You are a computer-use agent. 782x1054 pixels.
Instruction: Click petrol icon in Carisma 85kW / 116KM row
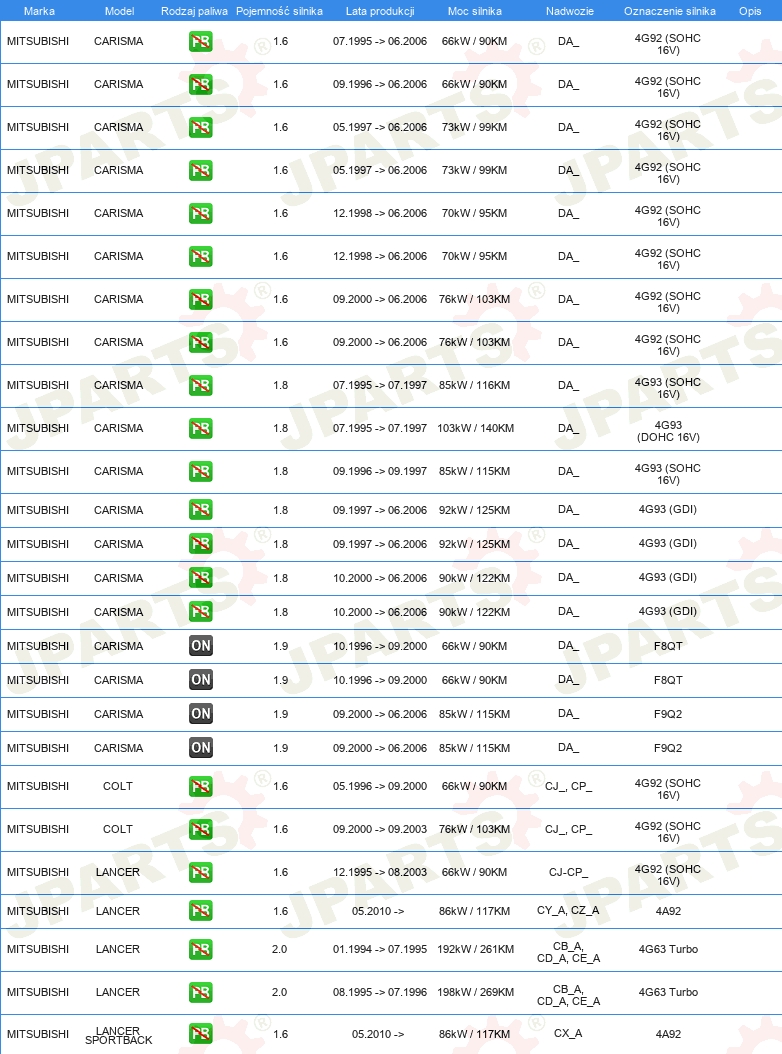click(x=200, y=386)
